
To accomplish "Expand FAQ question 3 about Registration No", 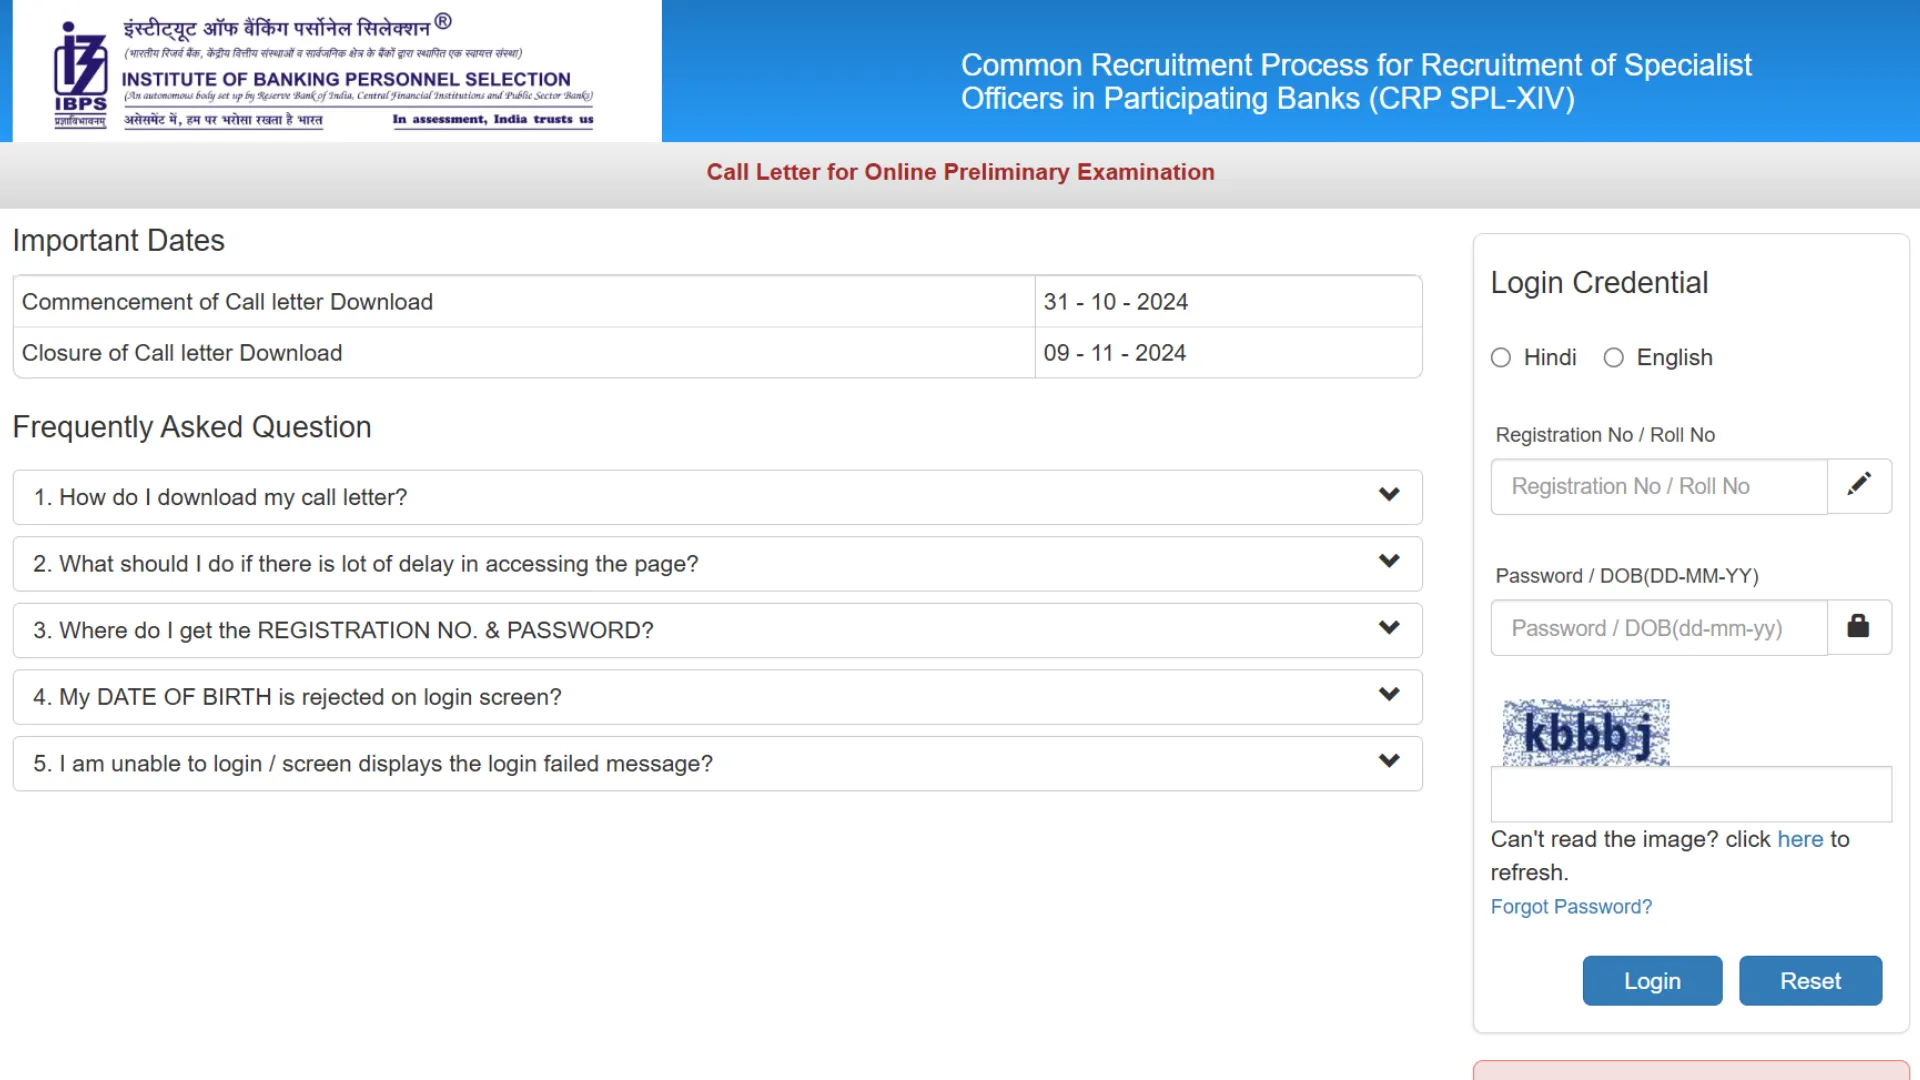I will pos(717,630).
